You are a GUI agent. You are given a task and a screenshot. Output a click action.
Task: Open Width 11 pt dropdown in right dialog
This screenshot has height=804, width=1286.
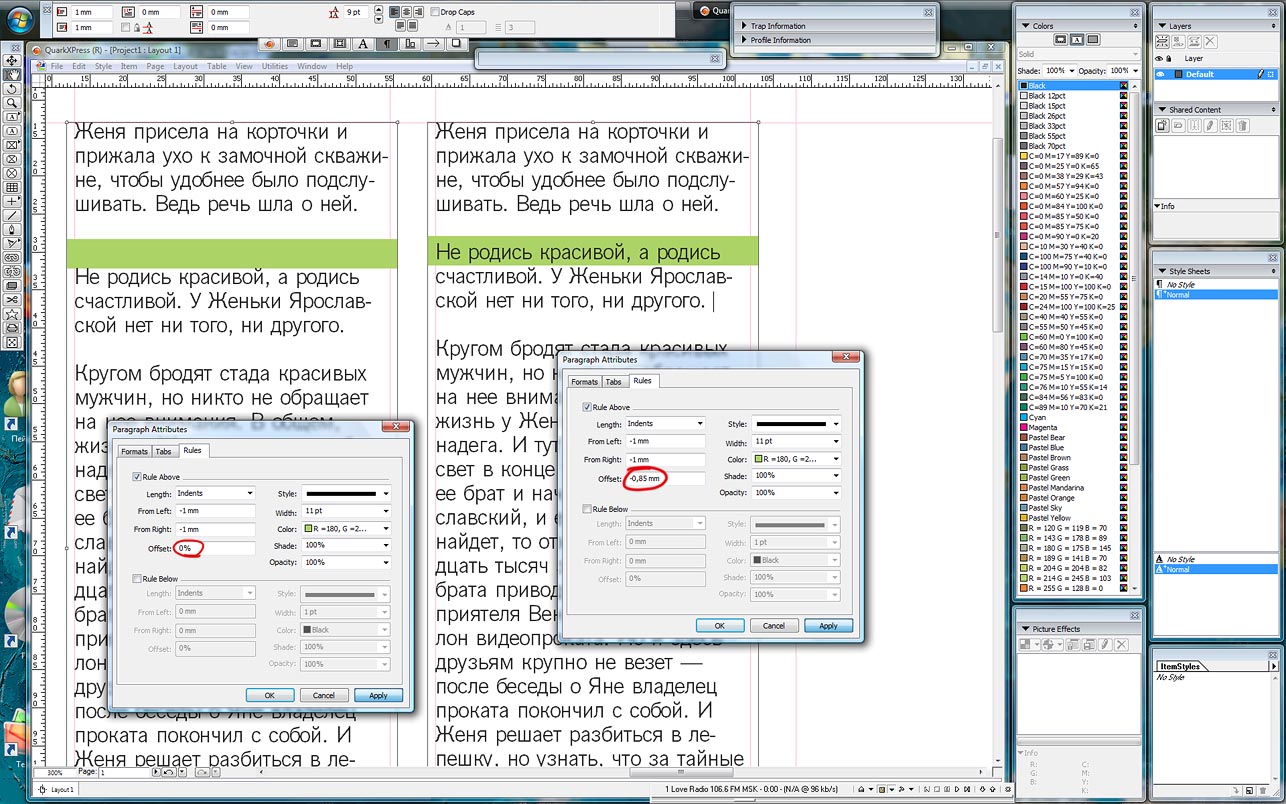(x=795, y=441)
